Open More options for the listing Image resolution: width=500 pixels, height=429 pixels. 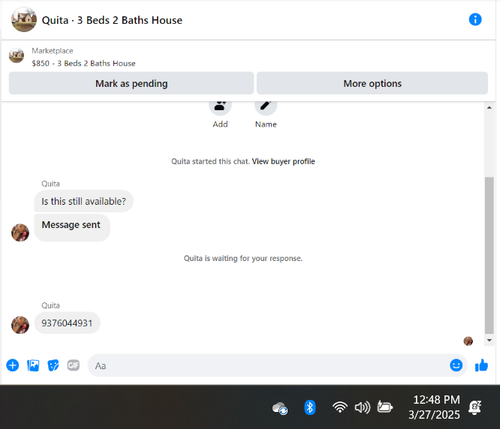[372, 83]
